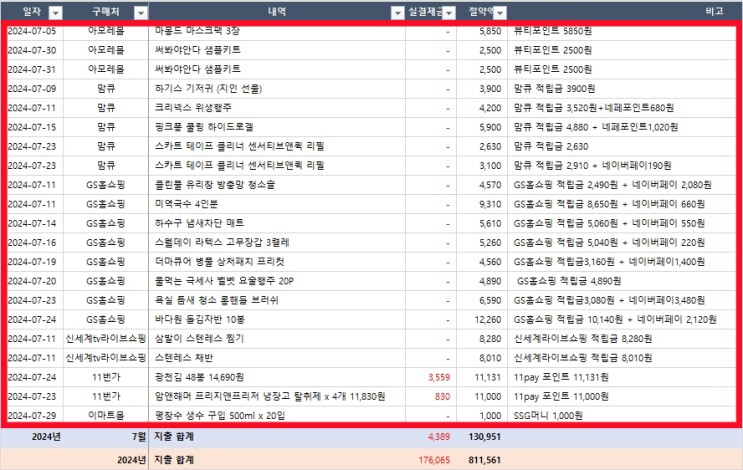Select the July total savings 130,951

pyautogui.click(x=485, y=437)
